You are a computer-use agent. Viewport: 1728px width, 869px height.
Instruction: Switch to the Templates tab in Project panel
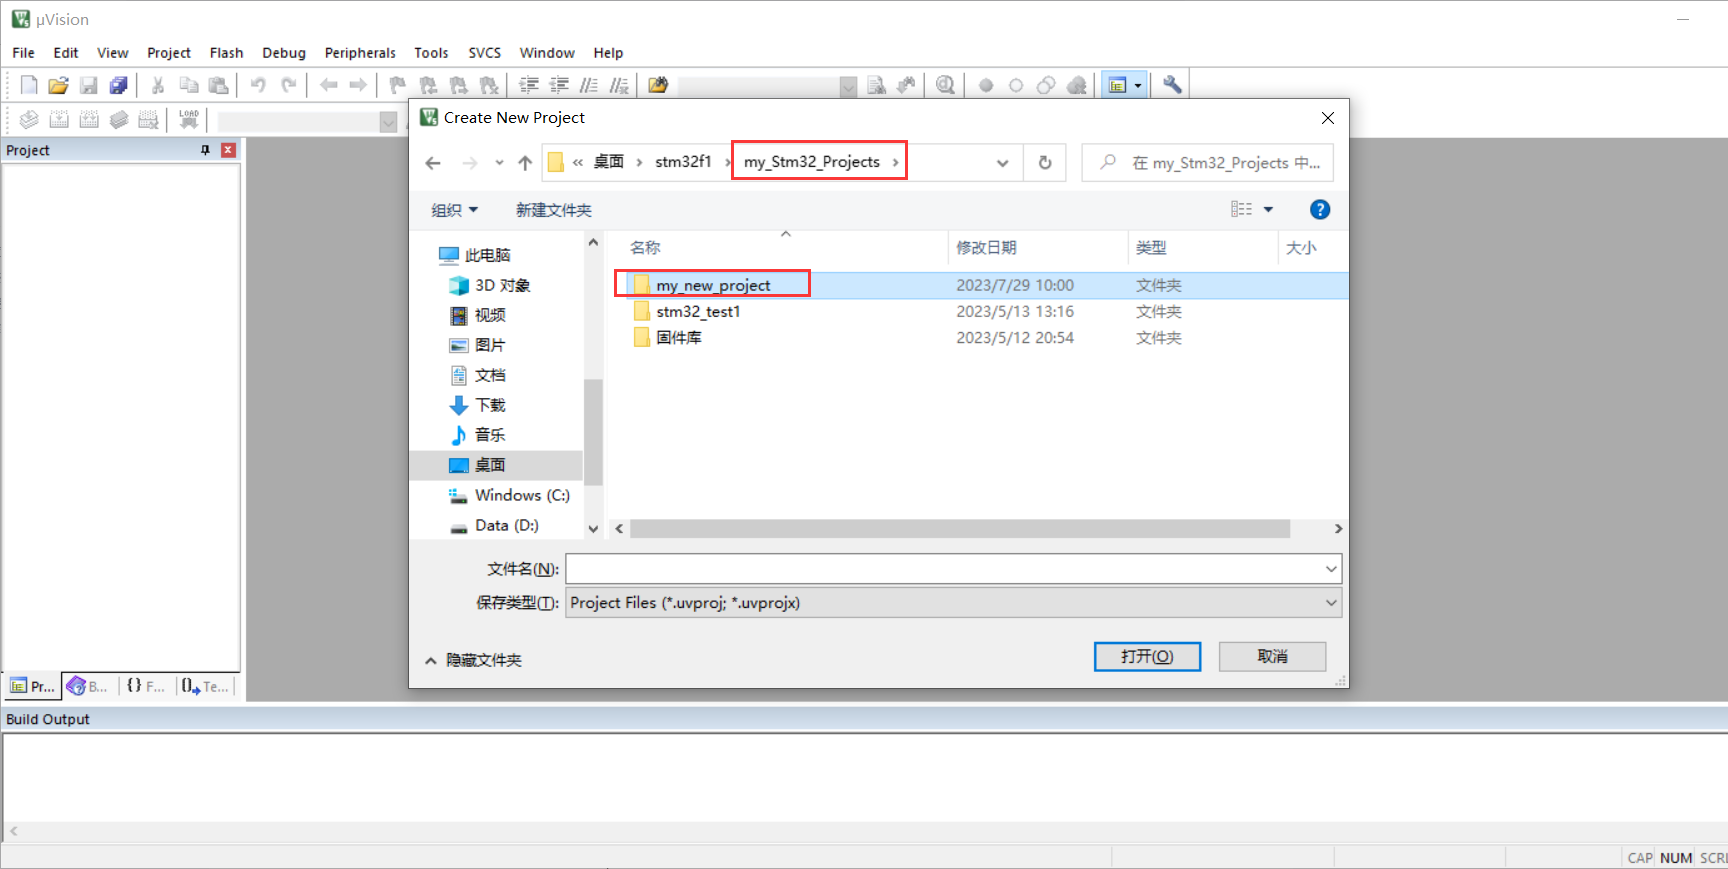[x=205, y=686]
